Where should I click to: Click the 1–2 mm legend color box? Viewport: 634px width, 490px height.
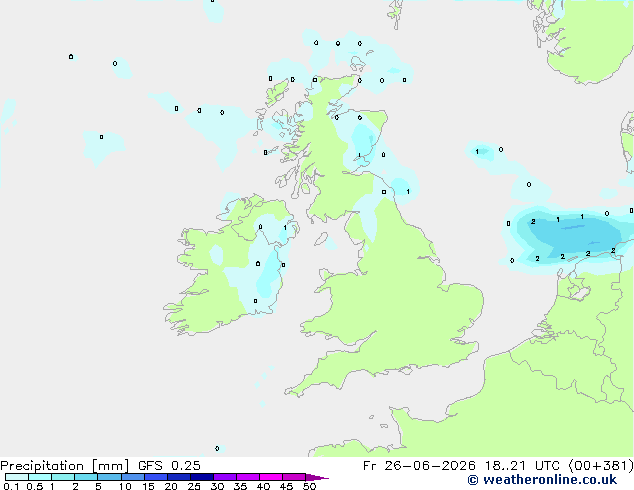coord(63,477)
